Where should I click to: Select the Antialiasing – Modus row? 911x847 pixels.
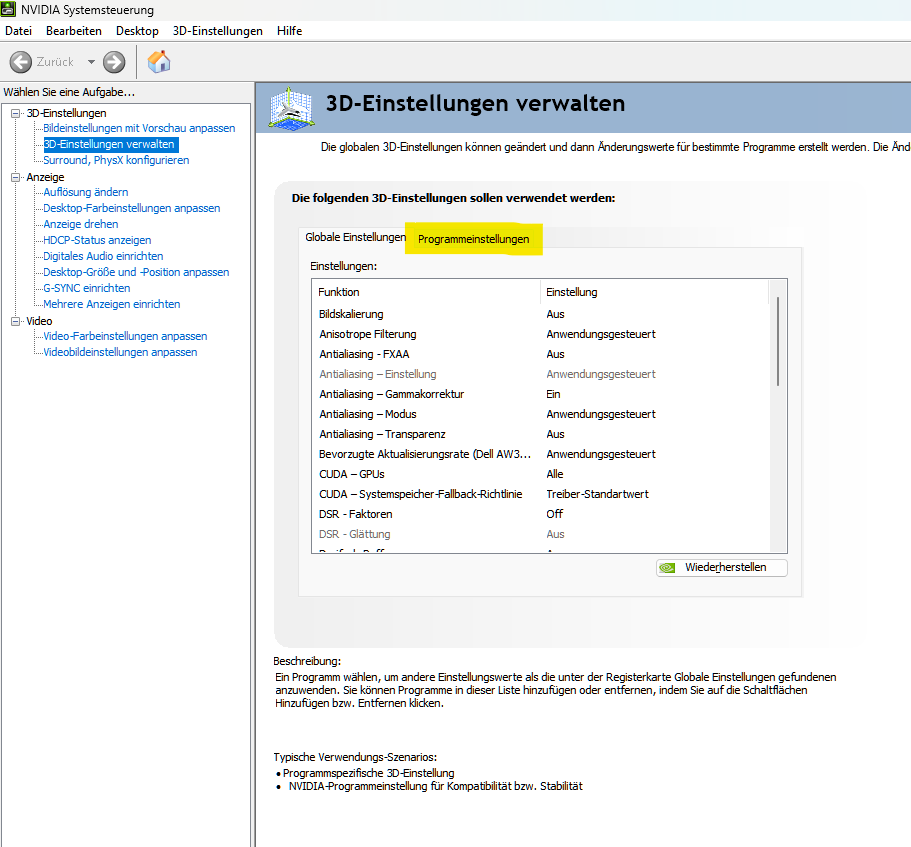point(540,414)
